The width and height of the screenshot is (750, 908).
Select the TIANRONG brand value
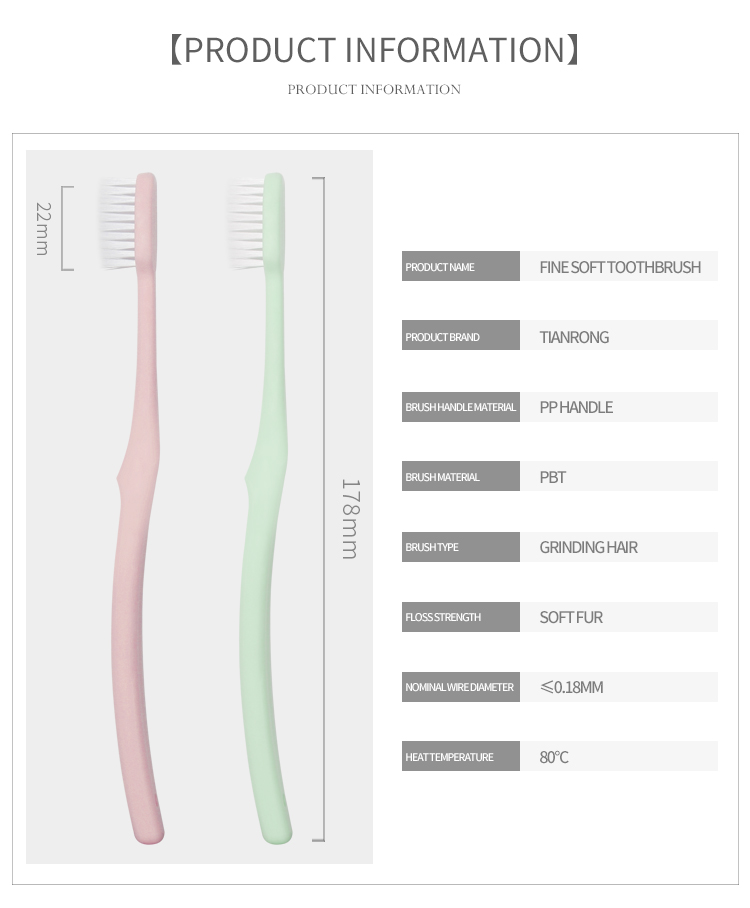[574, 337]
